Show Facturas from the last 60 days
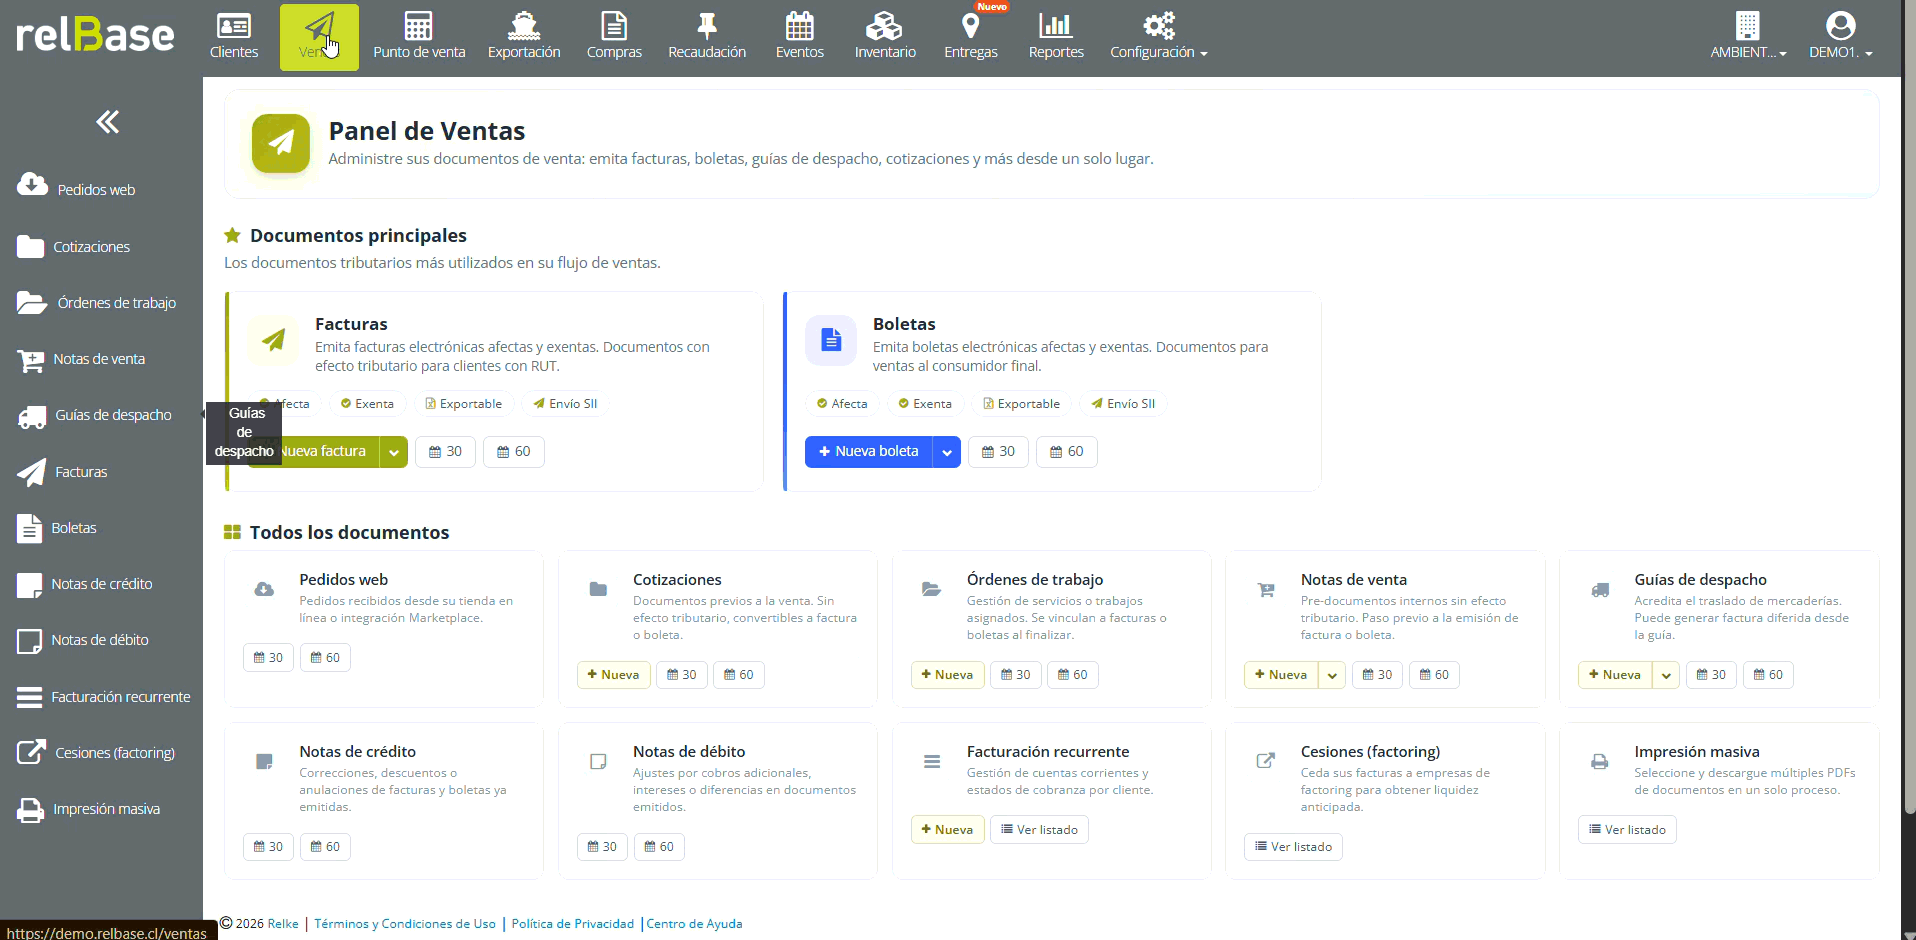This screenshot has width=1916, height=940. [x=514, y=452]
